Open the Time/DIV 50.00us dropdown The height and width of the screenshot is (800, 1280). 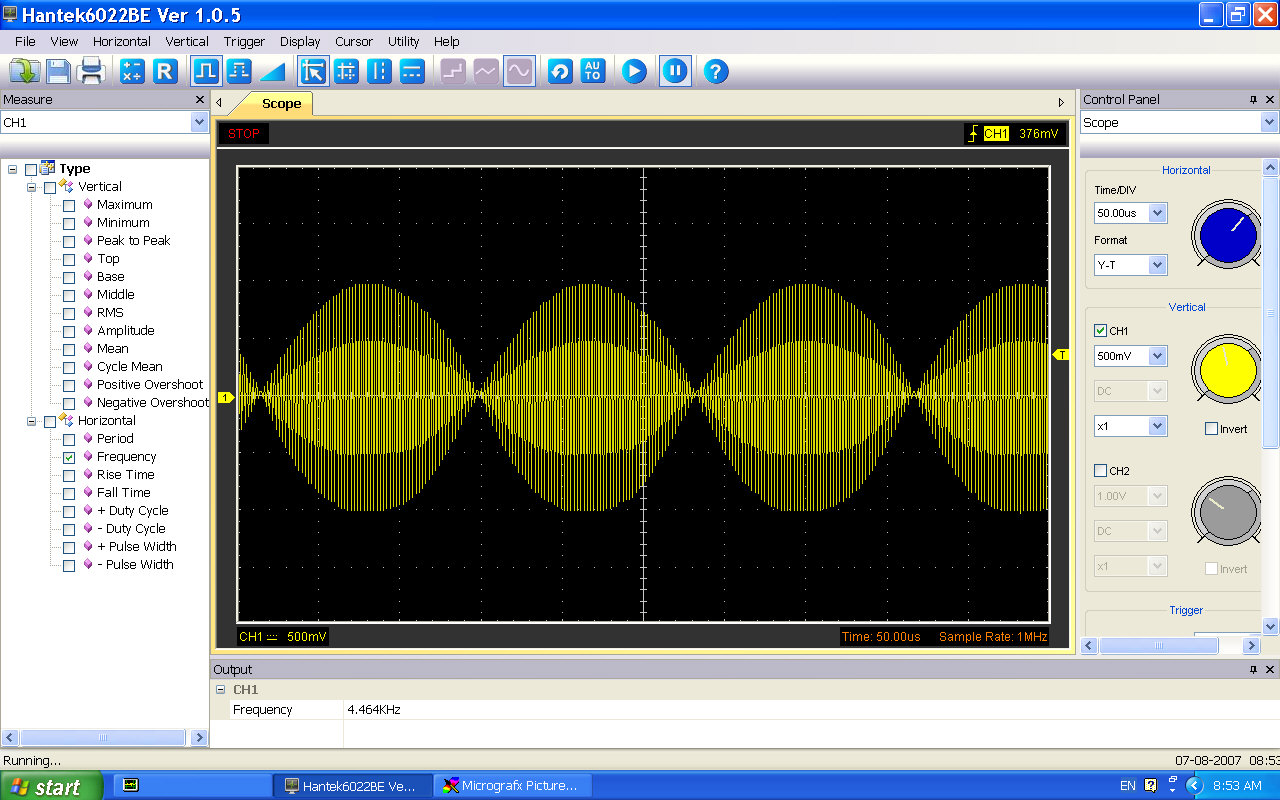(1157, 213)
